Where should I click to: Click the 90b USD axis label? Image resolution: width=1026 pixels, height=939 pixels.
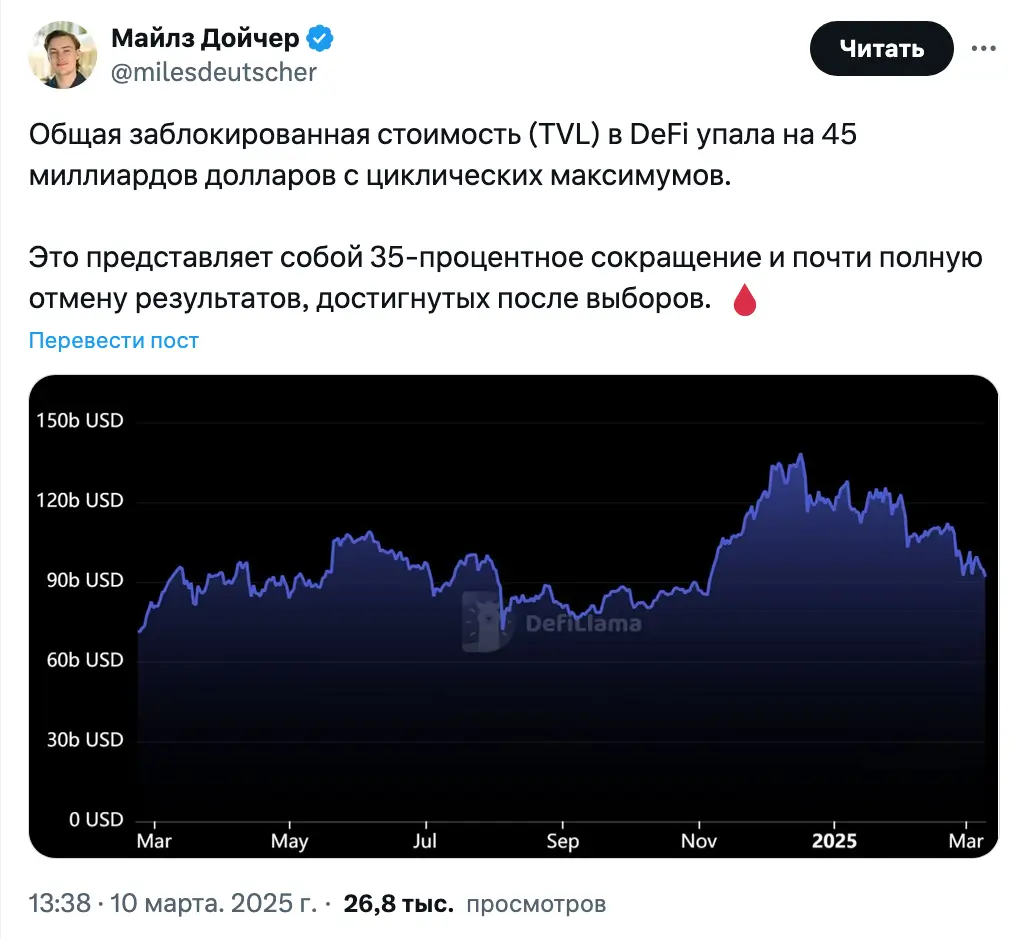click(x=85, y=580)
